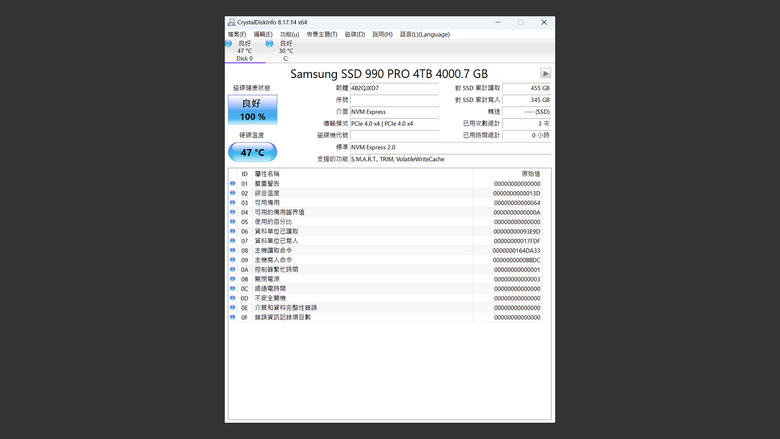Click raw value 0000000000000A

tap(516, 212)
